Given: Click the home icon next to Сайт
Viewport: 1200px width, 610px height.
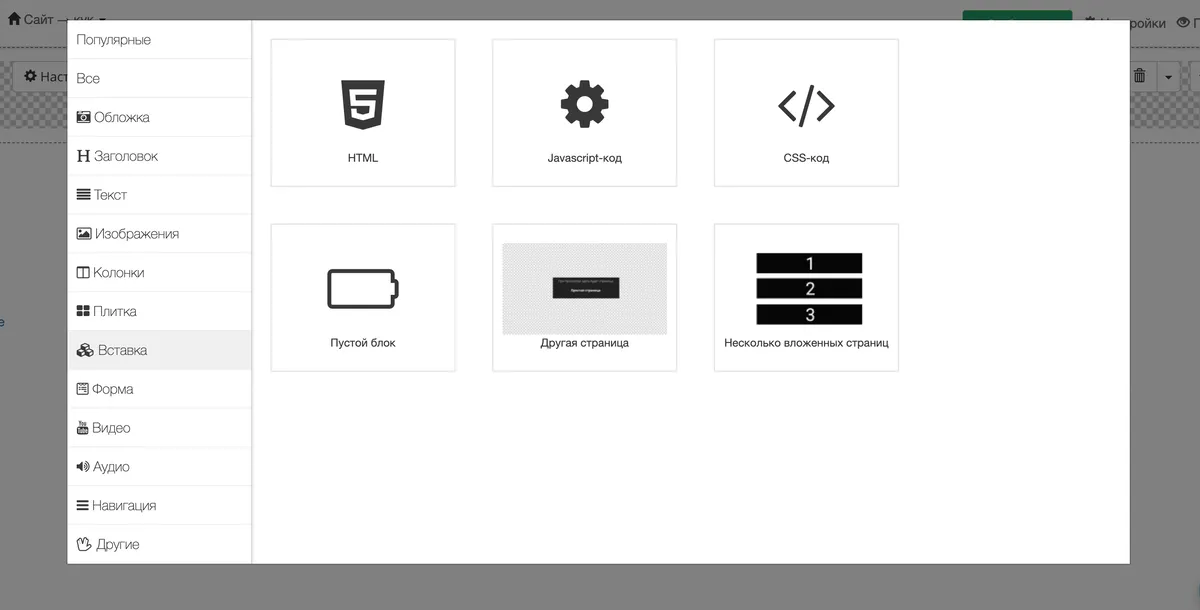Looking at the screenshot, I should (x=14, y=19).
